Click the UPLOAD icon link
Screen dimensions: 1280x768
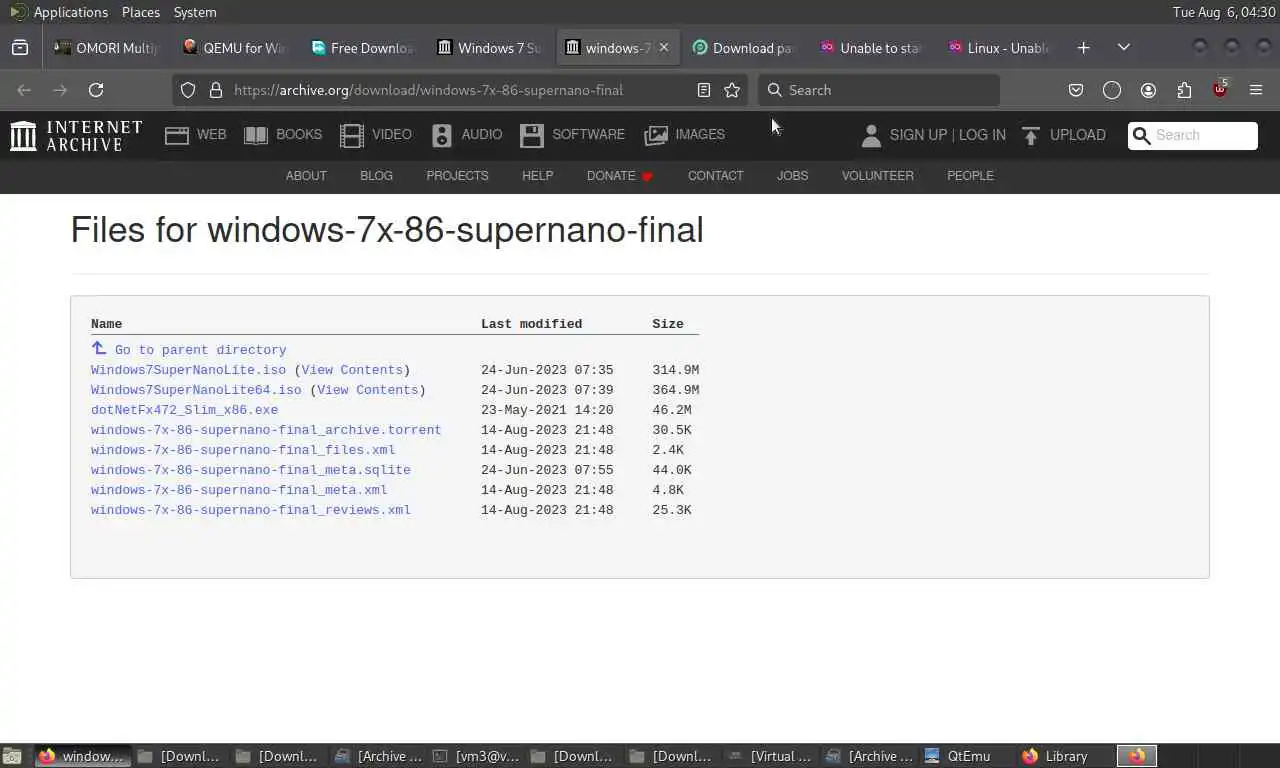tap(1064, 135)
